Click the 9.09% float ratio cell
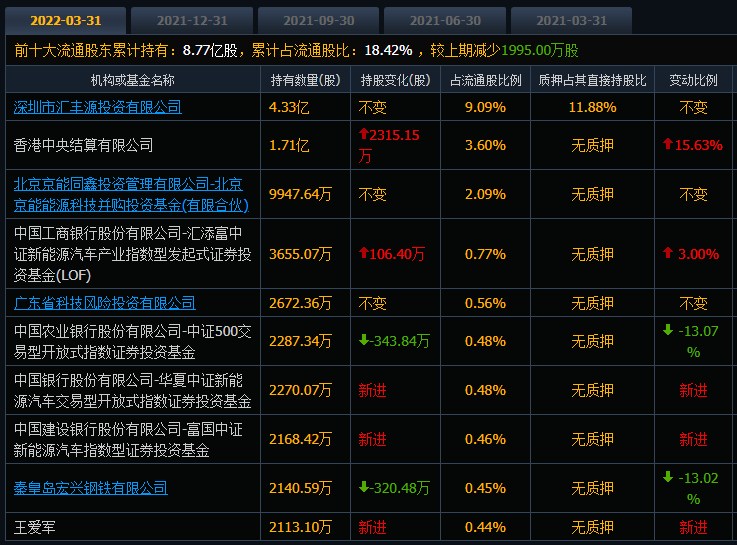 coord(486,108)
